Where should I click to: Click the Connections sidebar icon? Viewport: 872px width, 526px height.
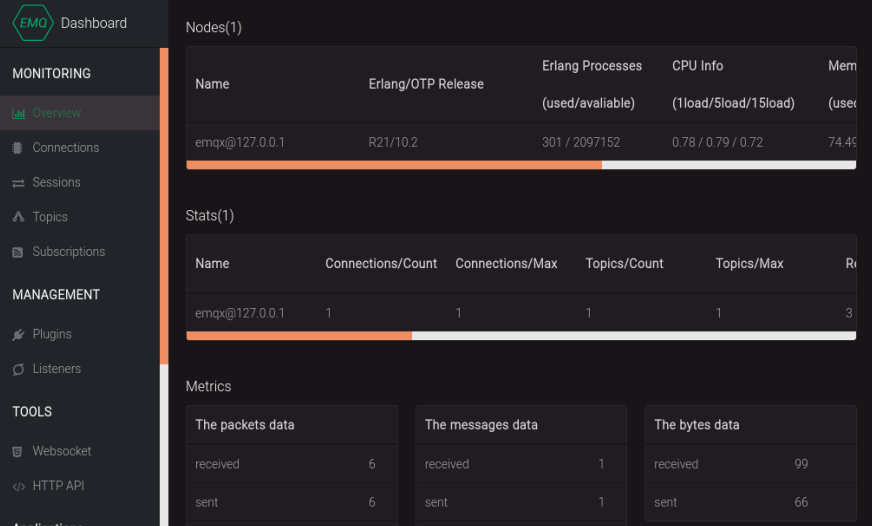pos(18,148)
